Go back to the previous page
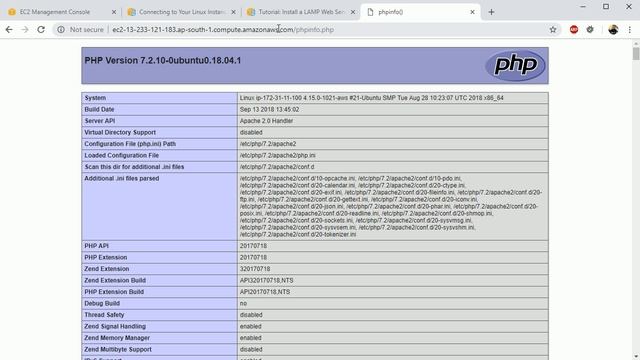The image size is (640, 360). 9,29
